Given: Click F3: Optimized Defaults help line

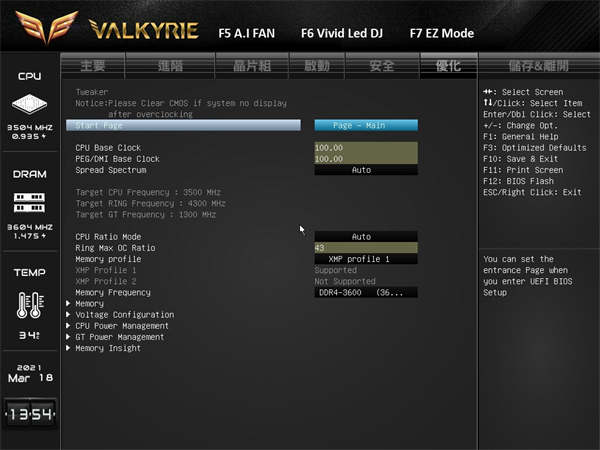Looking at the screenshot, I should pos(535,148).
